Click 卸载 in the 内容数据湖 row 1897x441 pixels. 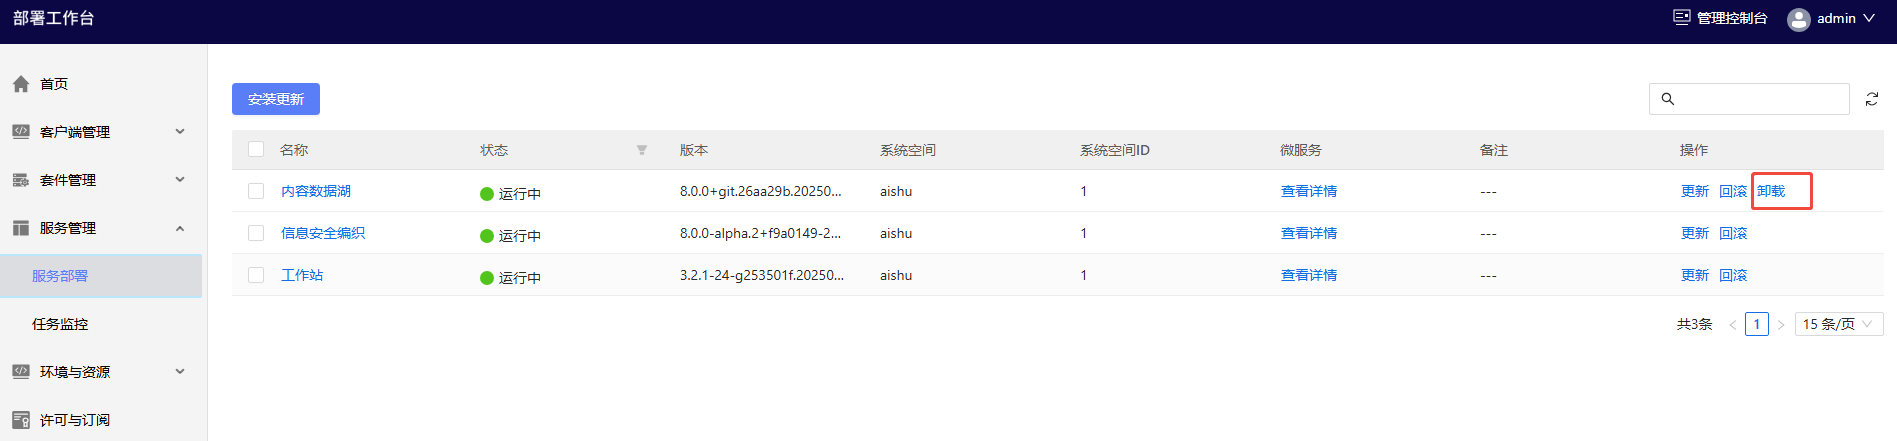1771,191
